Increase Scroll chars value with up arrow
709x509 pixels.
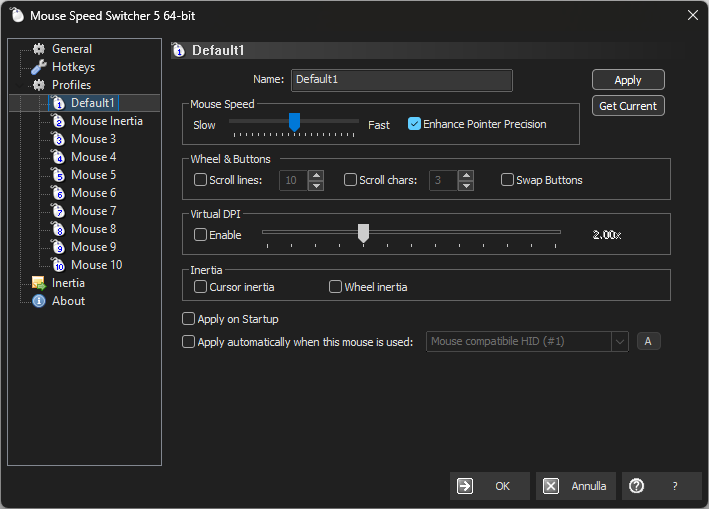click(466, 175)
